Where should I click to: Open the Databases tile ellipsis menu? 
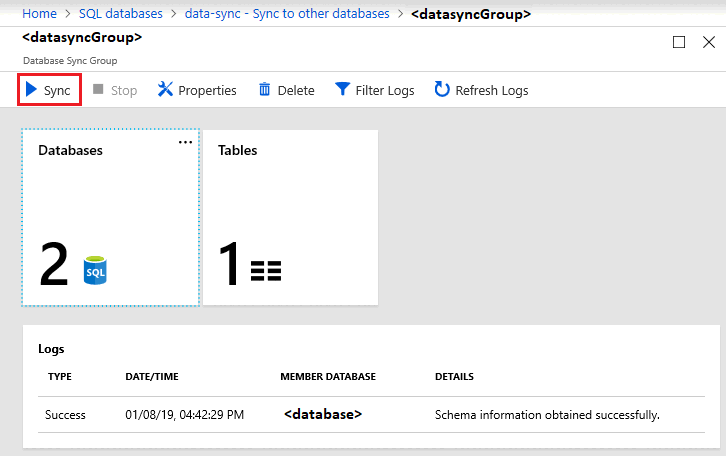(x=185, y=143)
